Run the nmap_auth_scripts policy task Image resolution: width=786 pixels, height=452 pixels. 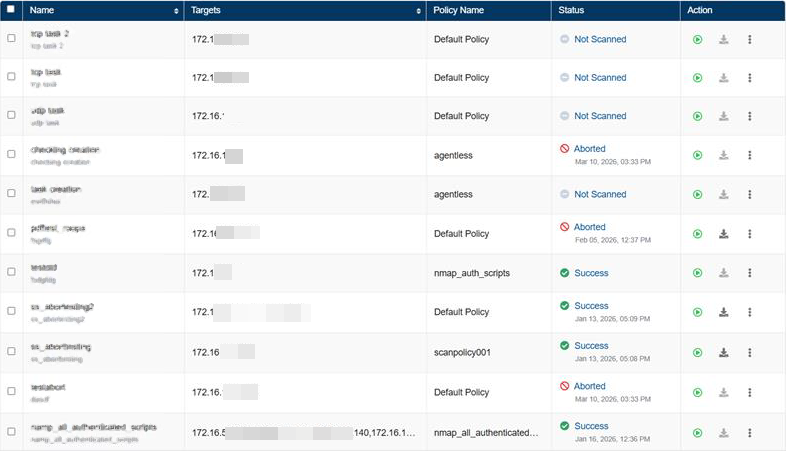coord(697,273)
